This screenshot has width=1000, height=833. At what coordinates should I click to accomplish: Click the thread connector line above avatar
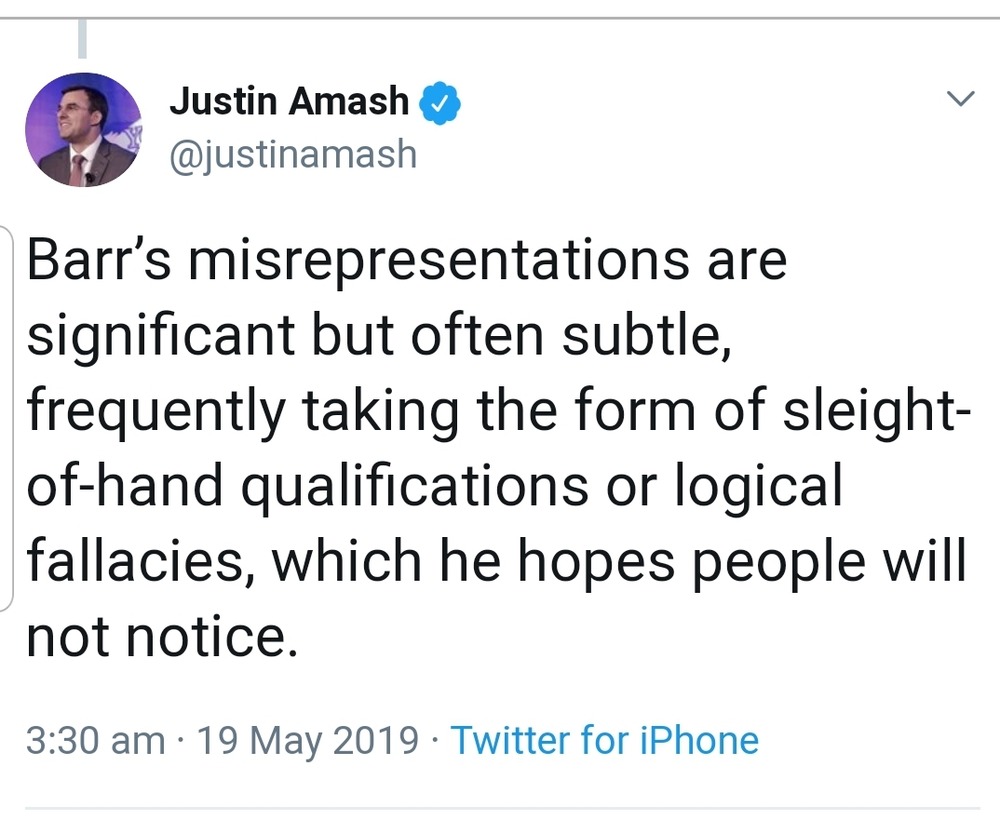(83, 39)
